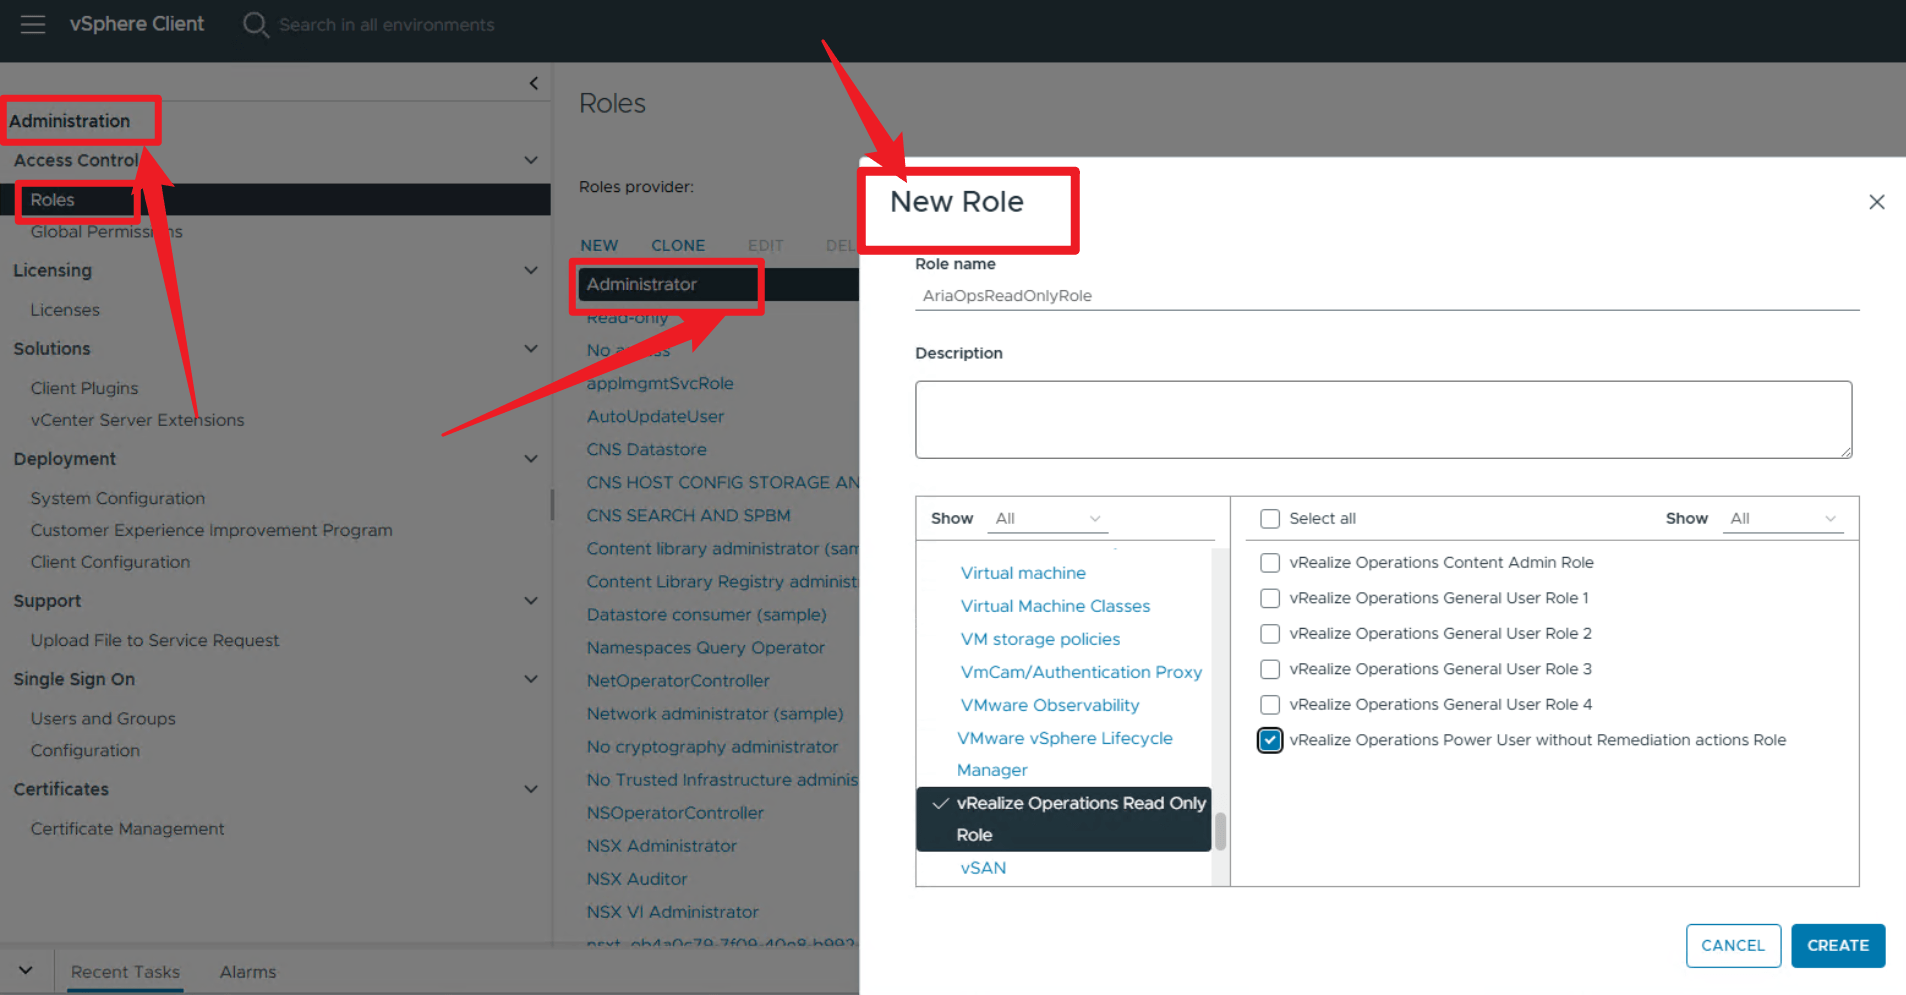Open Global Permissions in the sidebar
1906x995 pixels.
[x=106, y=232]
